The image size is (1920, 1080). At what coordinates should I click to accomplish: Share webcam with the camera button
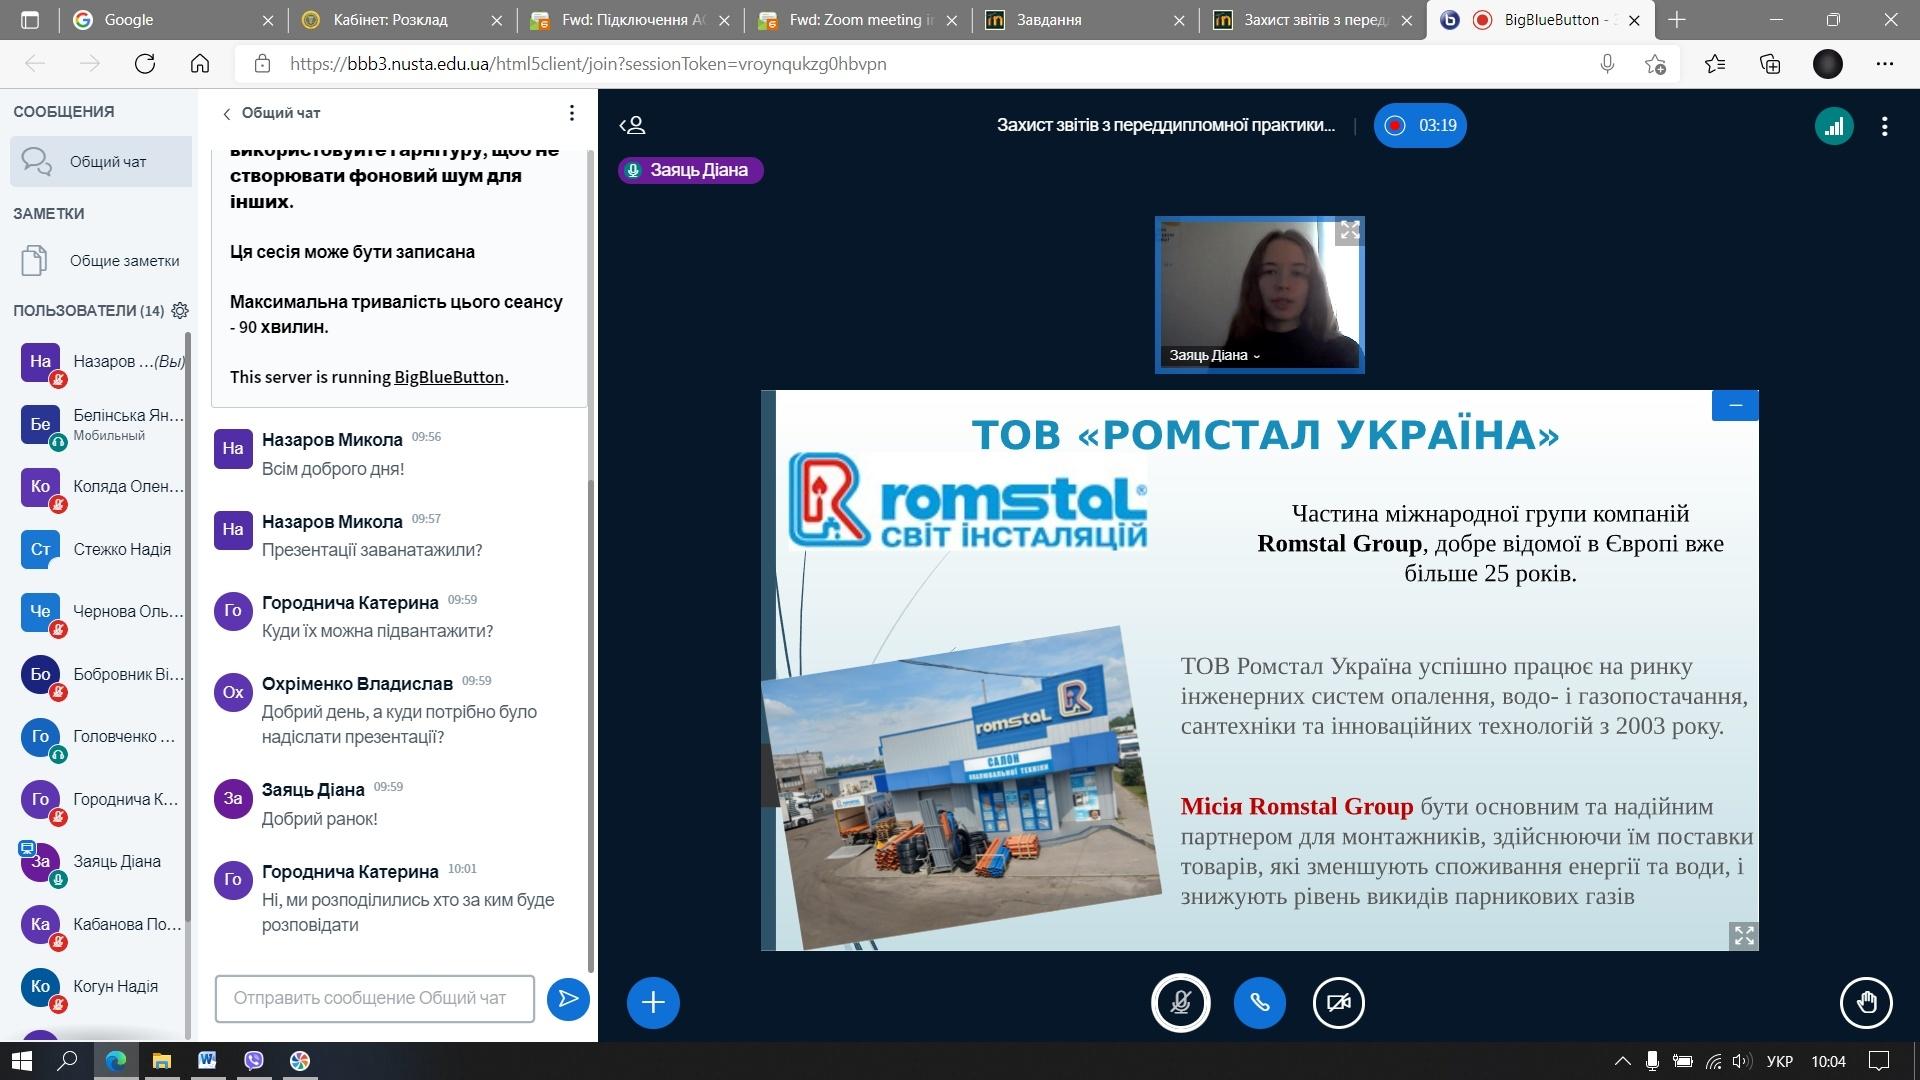[x=1338, y=1002]
